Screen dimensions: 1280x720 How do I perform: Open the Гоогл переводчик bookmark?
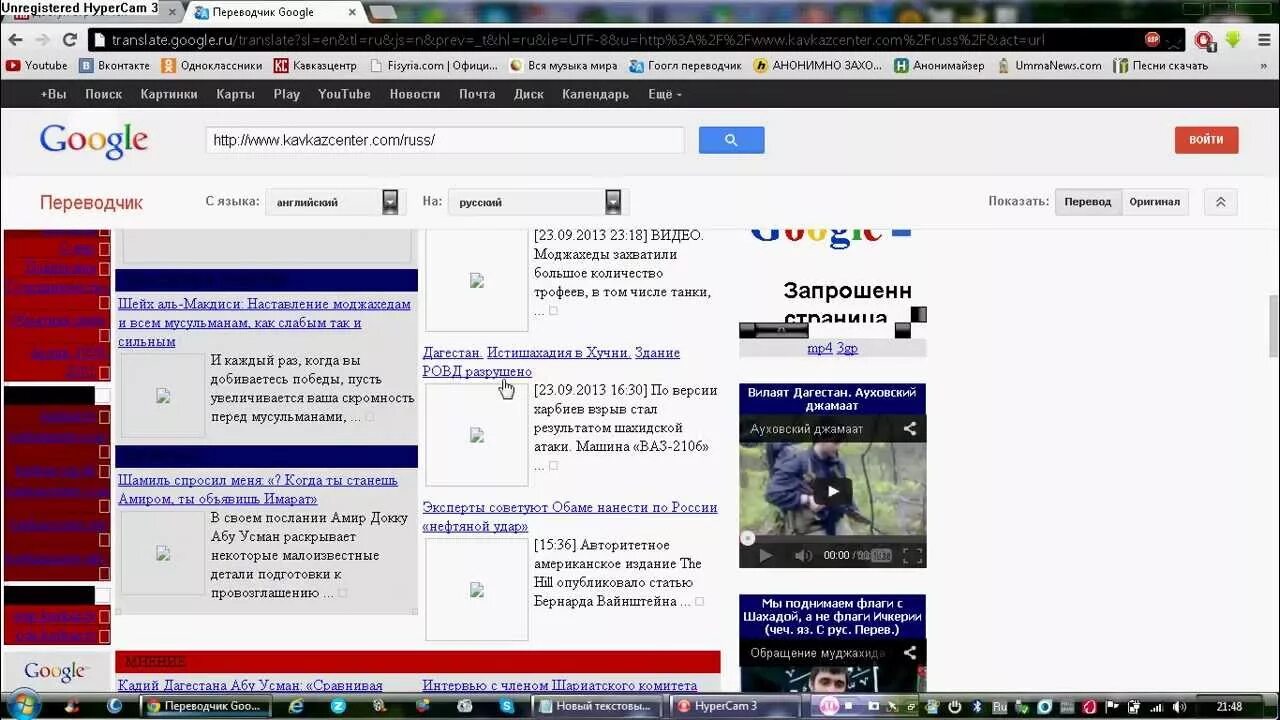tap(686, 66)
